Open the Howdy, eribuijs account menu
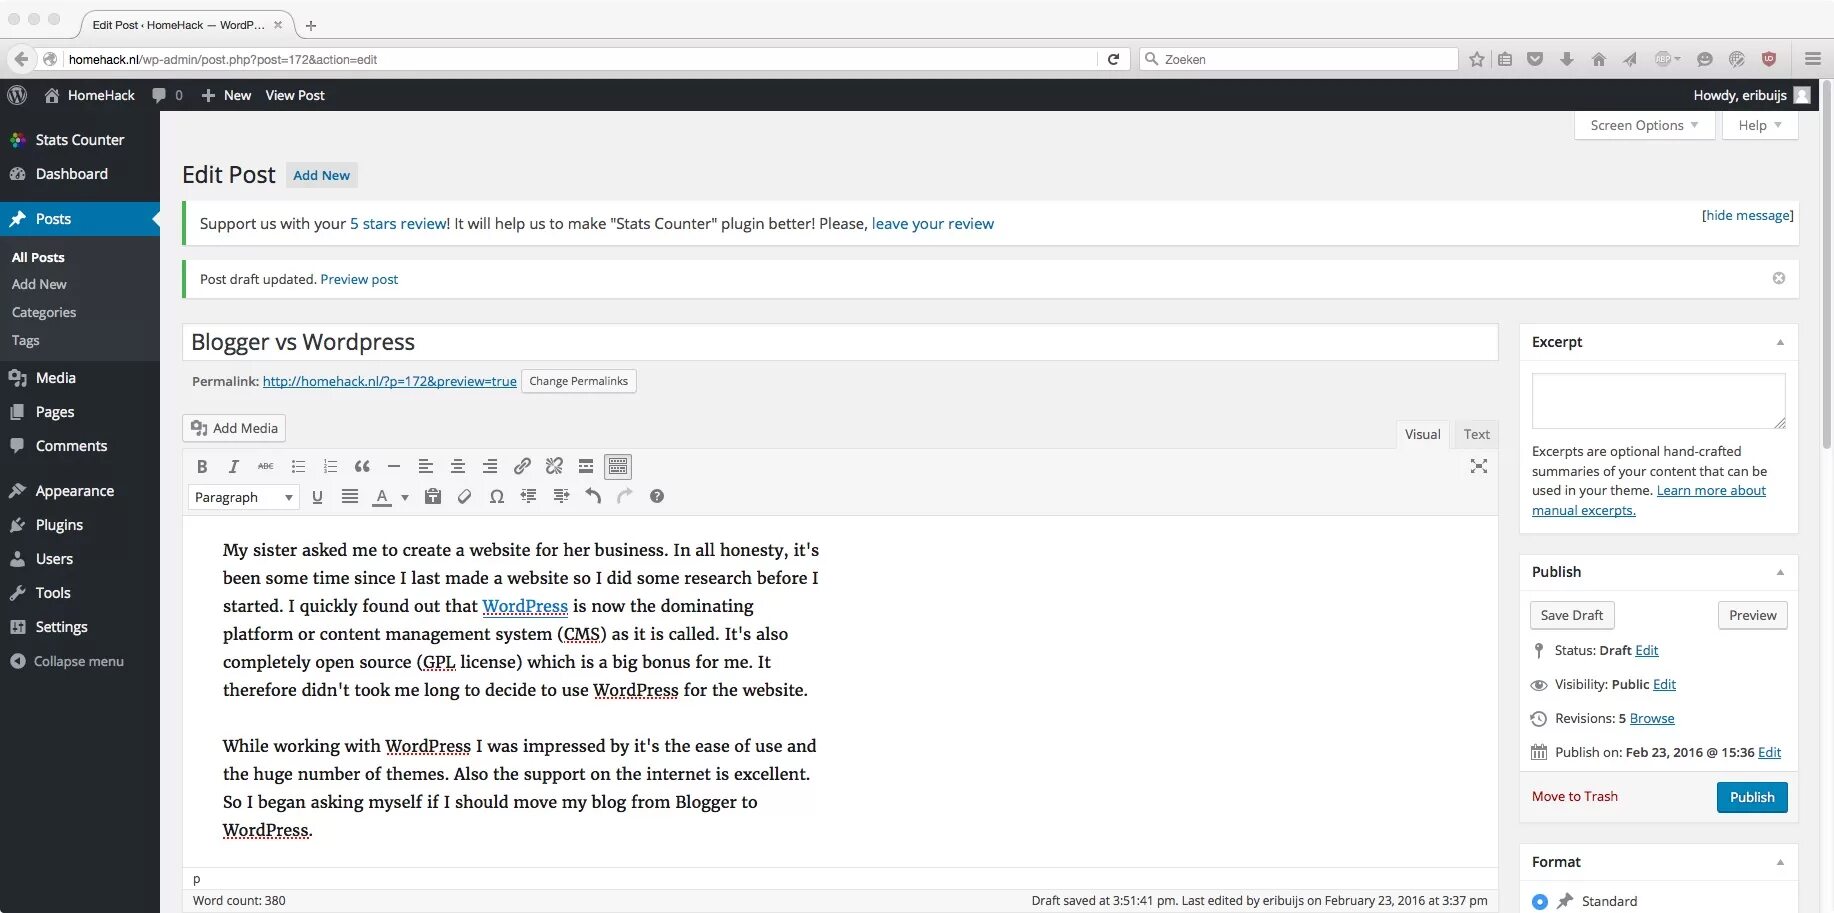1834x913 pixels. pyautogui.click(x=1751, y=95)
